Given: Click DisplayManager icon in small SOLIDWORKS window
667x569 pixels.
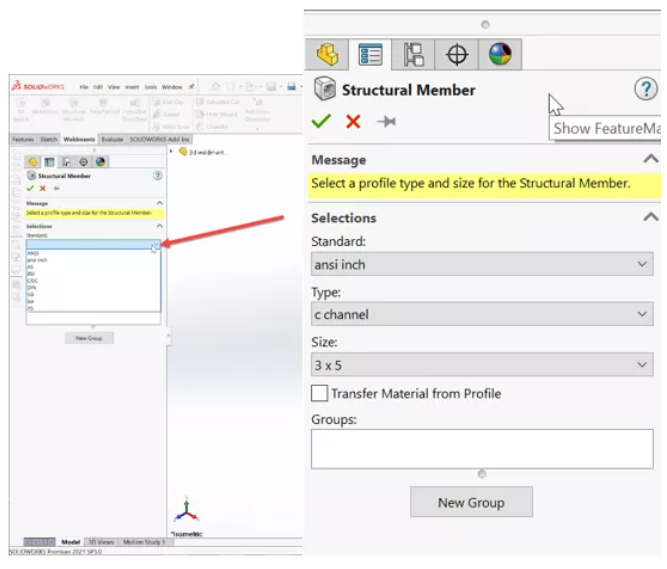Looking at the screenshot, I should pos(100,162).
